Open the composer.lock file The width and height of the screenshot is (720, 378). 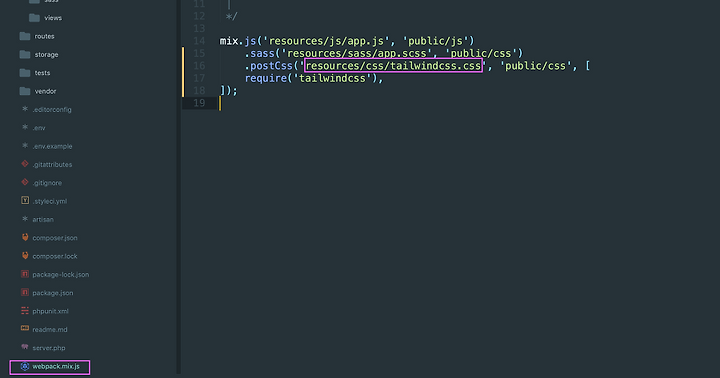[x=55, y=256]
